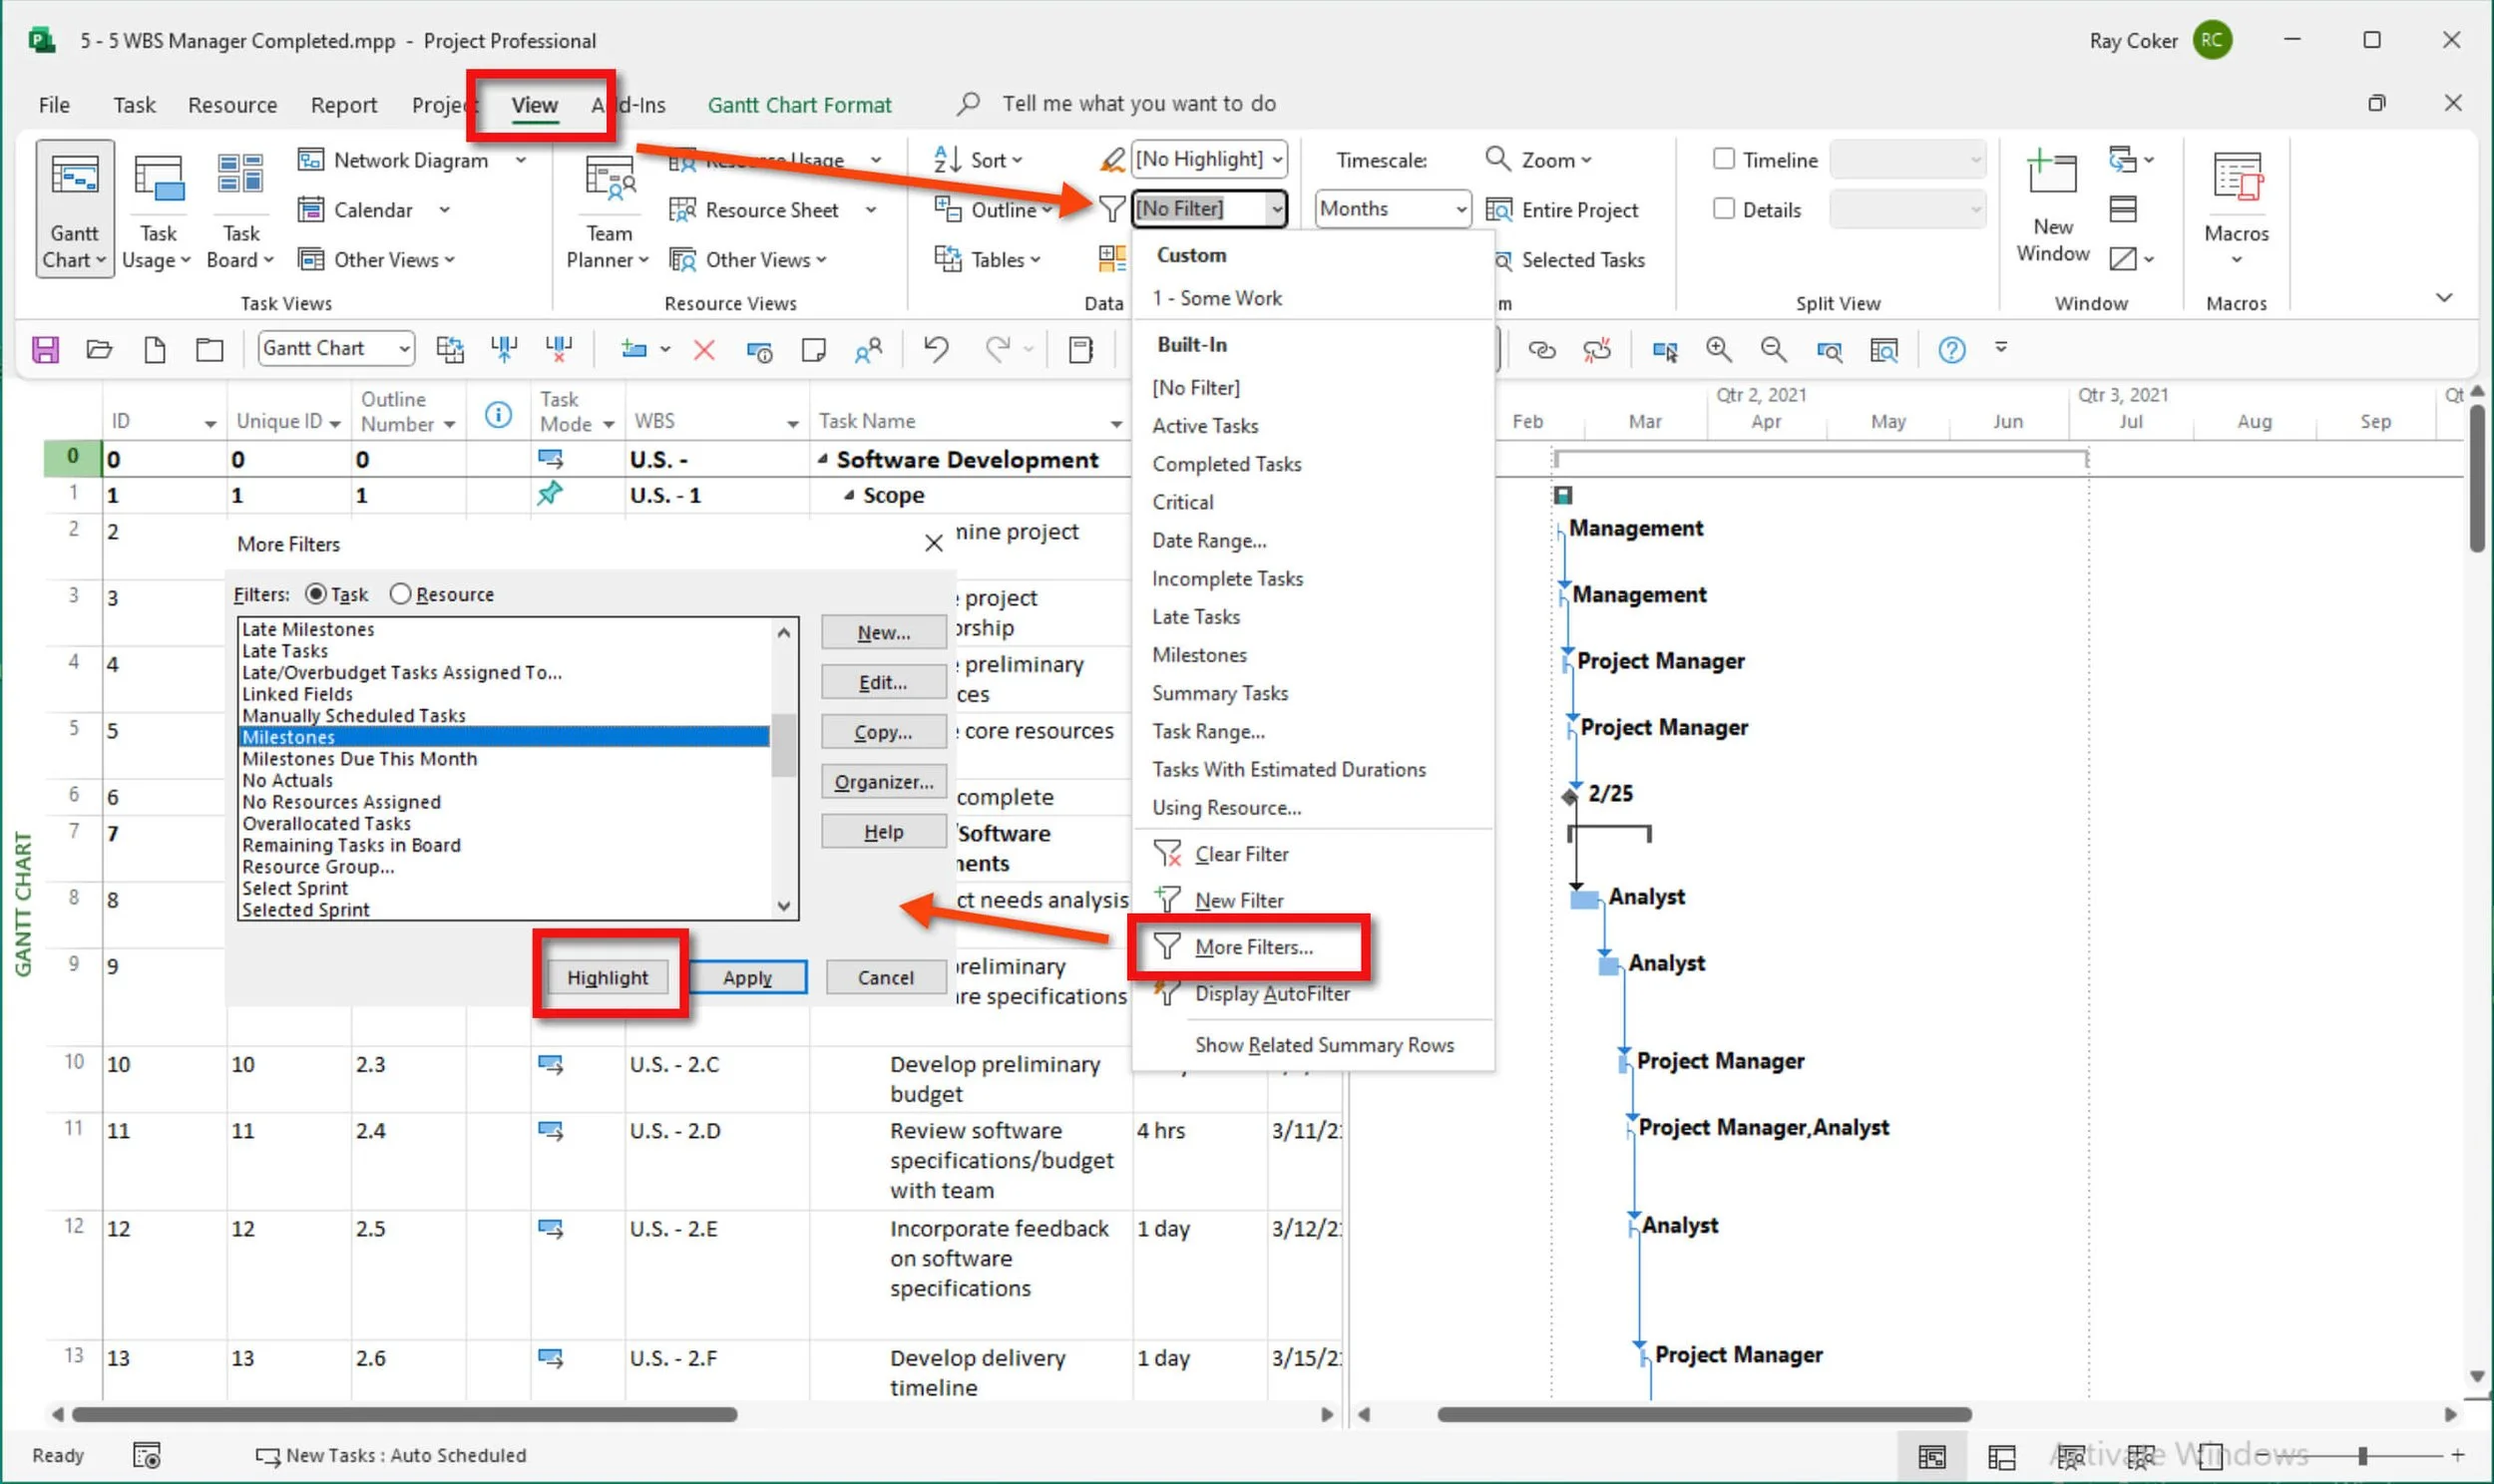
Task: Click the Gantt Chart view shortcut in status bar
Action: pos(1931,1456)
